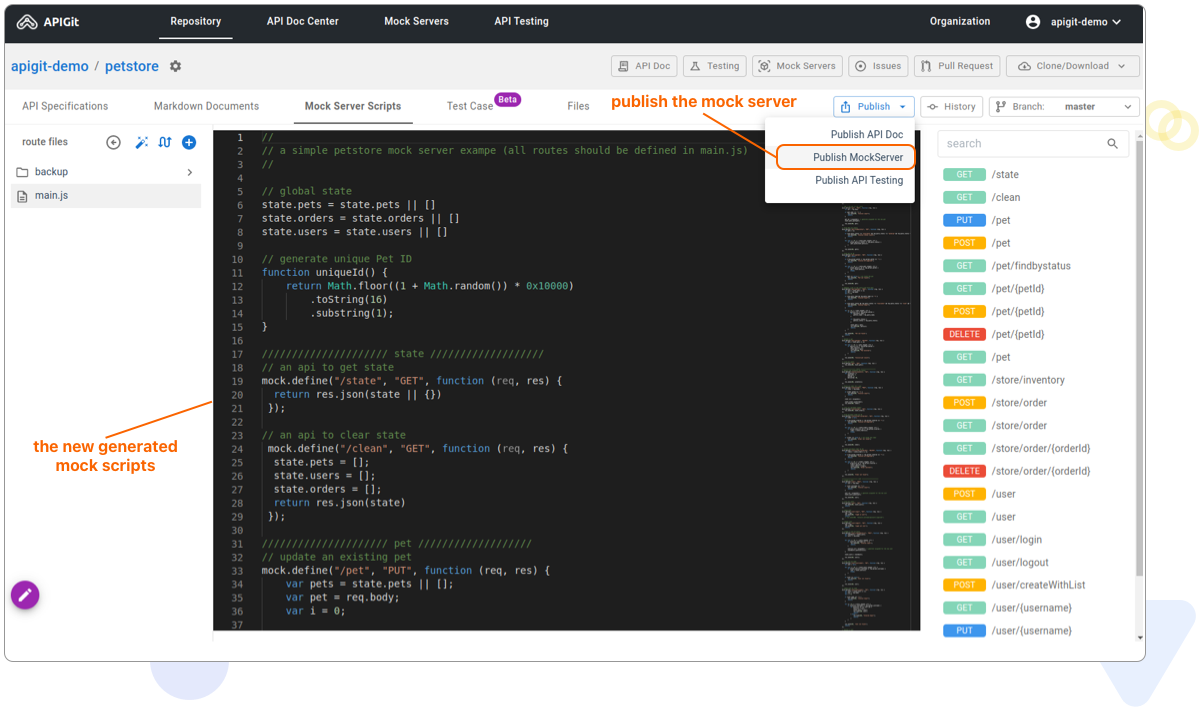The image size is (1200, 722).
Task: Open the apigit-demo account menu
Action: tap(1073, 21)
